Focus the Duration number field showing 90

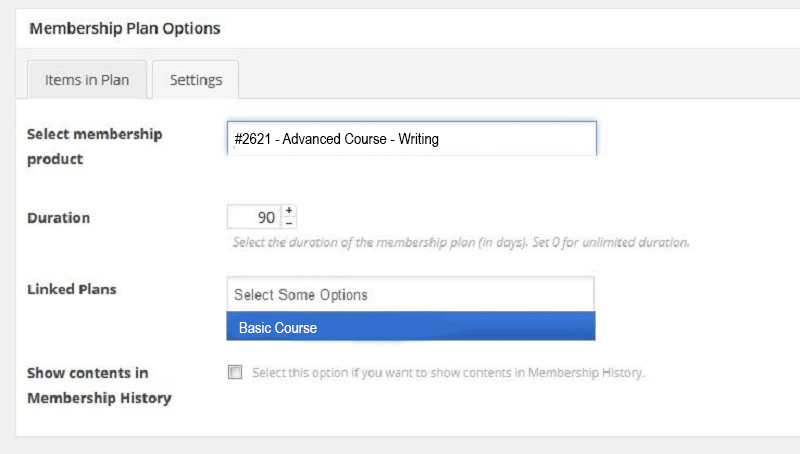click(255, 217)
